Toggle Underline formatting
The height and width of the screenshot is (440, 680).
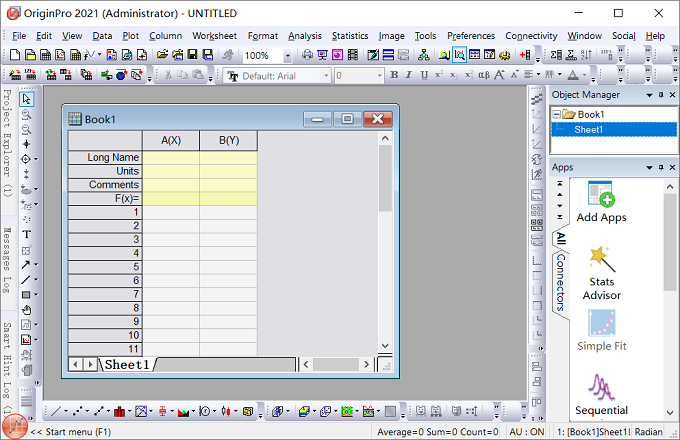(x=424, y=75)
